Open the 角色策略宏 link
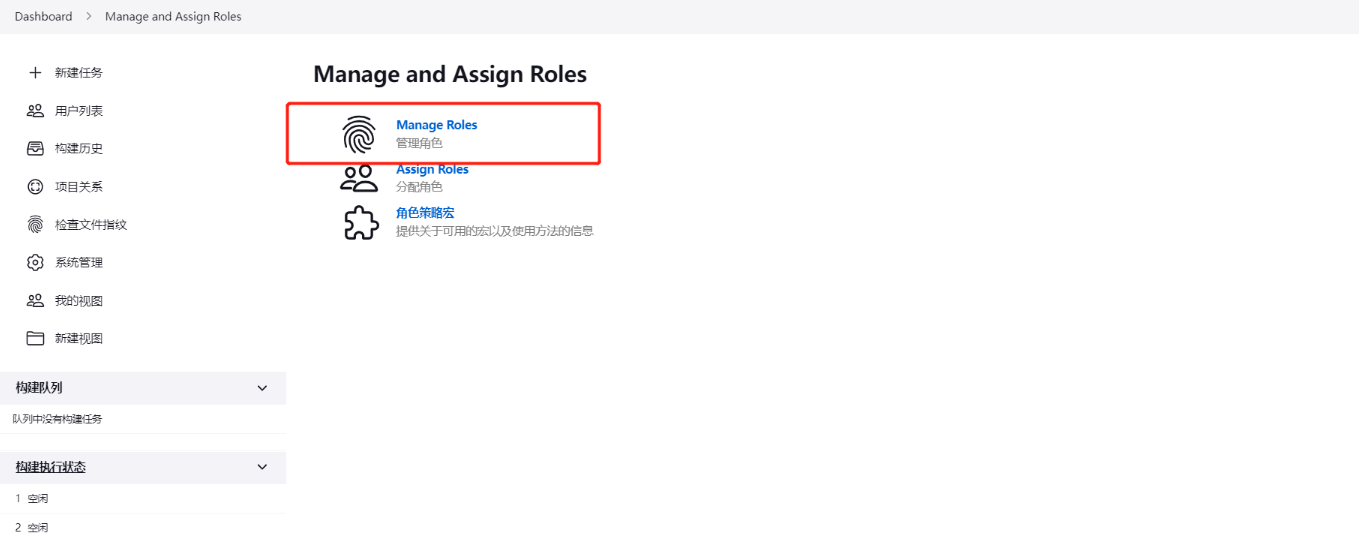The height and width of the screenshot is (536, 1359). coord(425,213)
